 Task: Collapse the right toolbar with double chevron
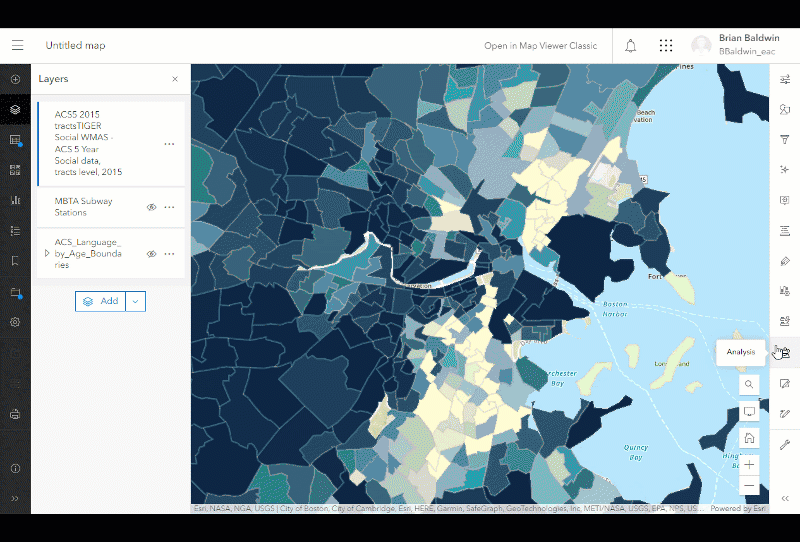coord(785,499)
